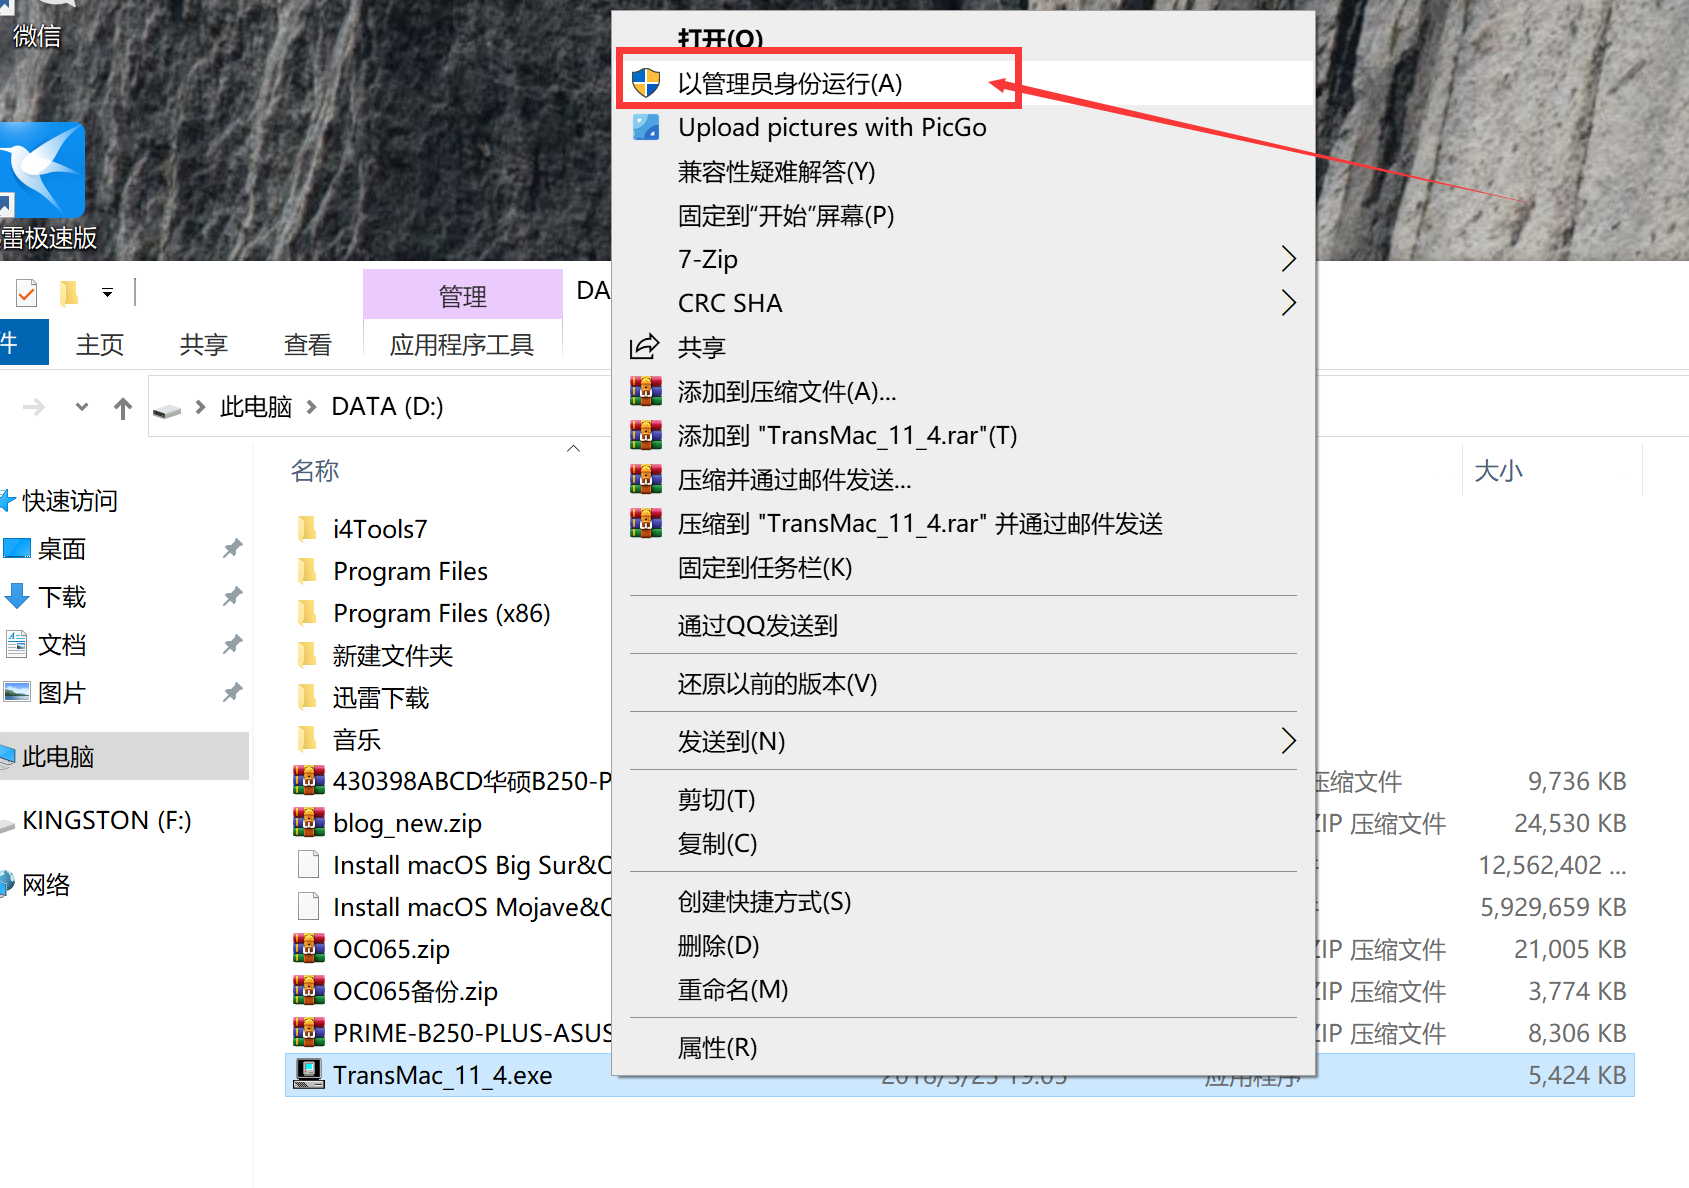Open the quick access toolbar customize dropdown
This screenshot has height=1188, width=1689.
point(107,293)
